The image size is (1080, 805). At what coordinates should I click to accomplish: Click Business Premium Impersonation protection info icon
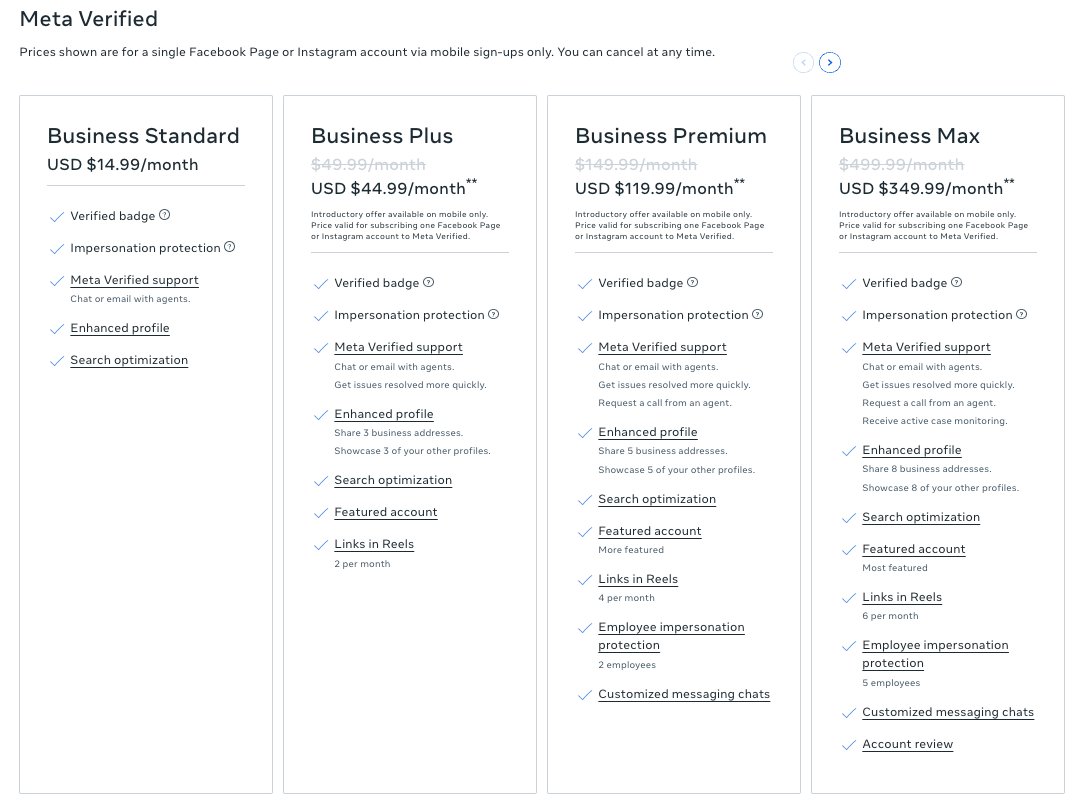tap(757, 314)
